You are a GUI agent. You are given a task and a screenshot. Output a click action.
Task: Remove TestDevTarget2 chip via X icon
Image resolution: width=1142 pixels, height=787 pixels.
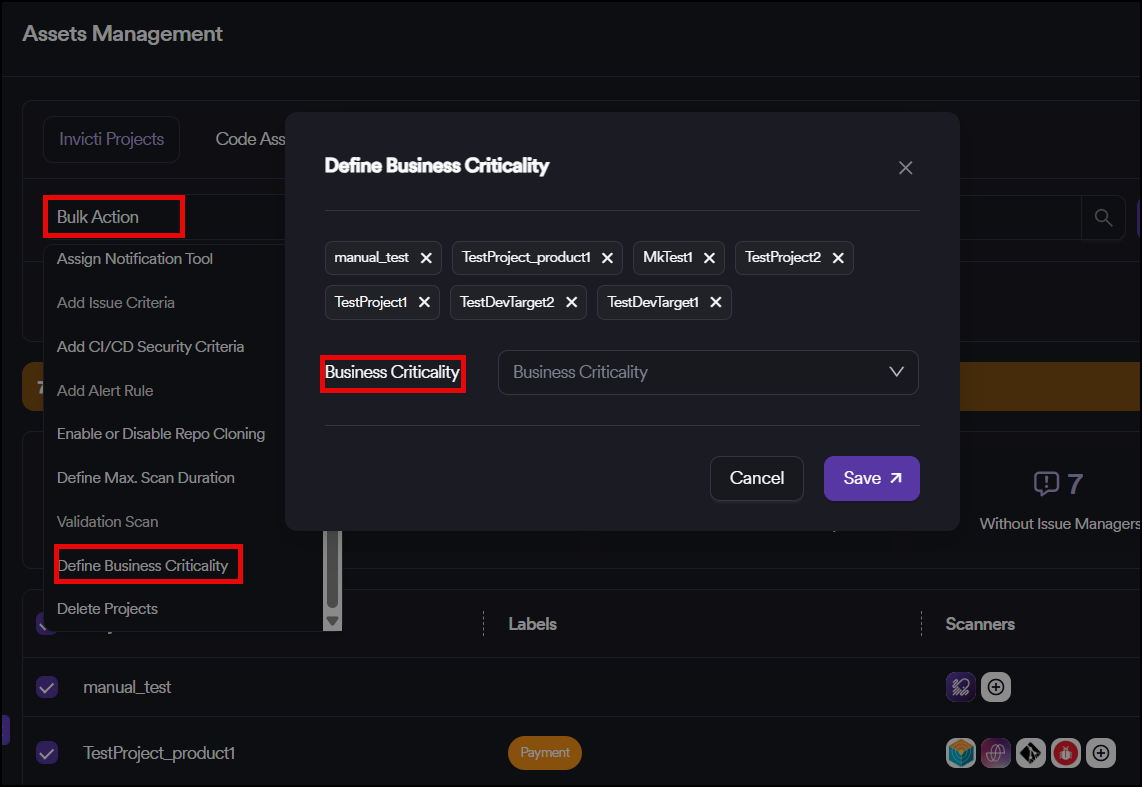pos(572,302)
